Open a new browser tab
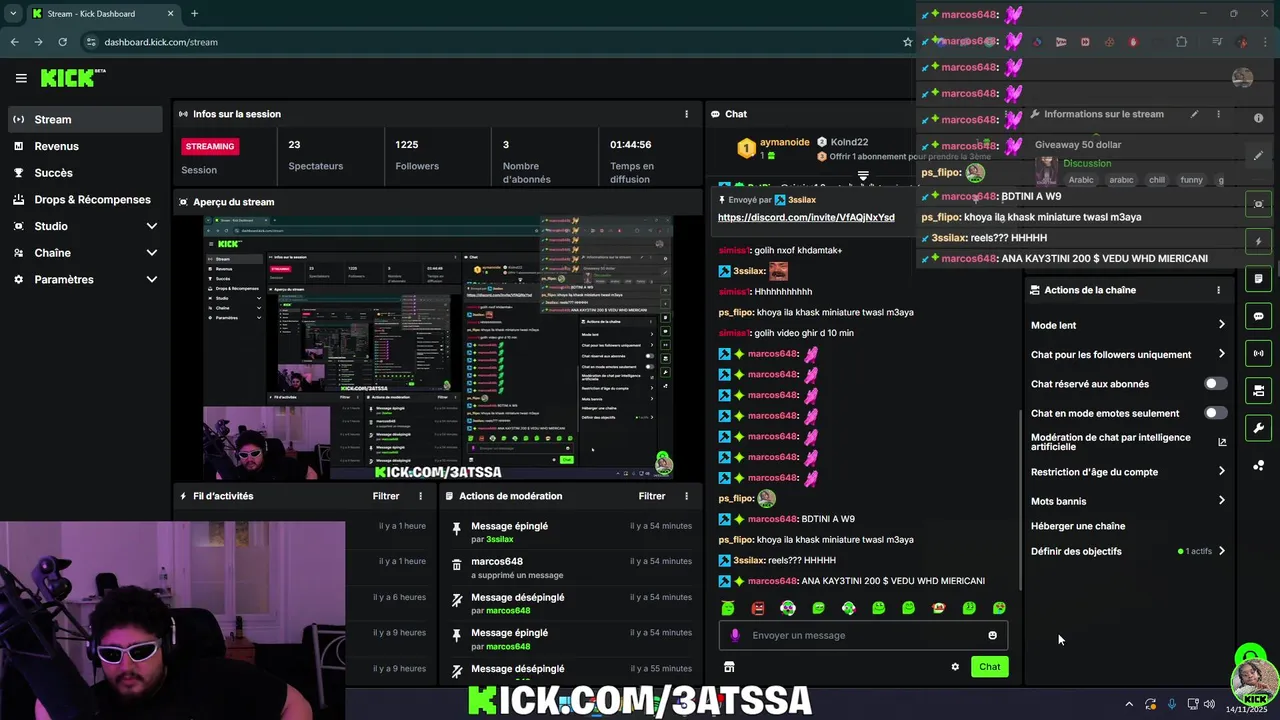The image size is (1280, 720). (x=194, y=14)
